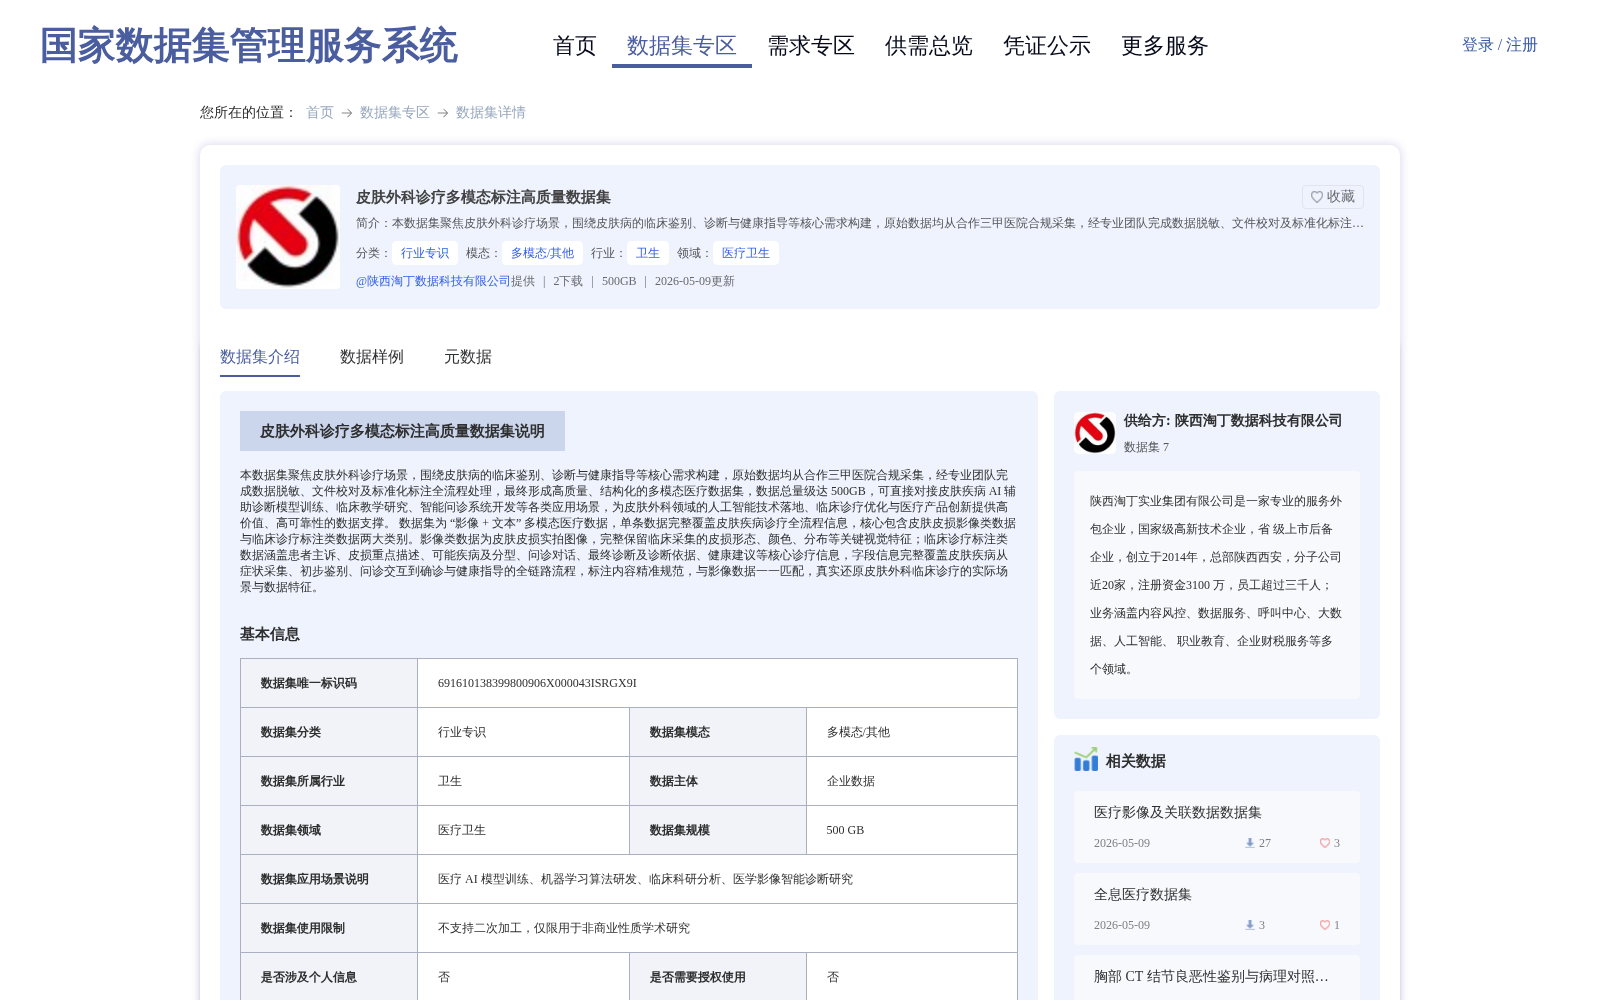The height and width of the screenshot is (1000, 1600).
Task: Select the 多模态/其他 modality tag
Action: pos(542,253)
